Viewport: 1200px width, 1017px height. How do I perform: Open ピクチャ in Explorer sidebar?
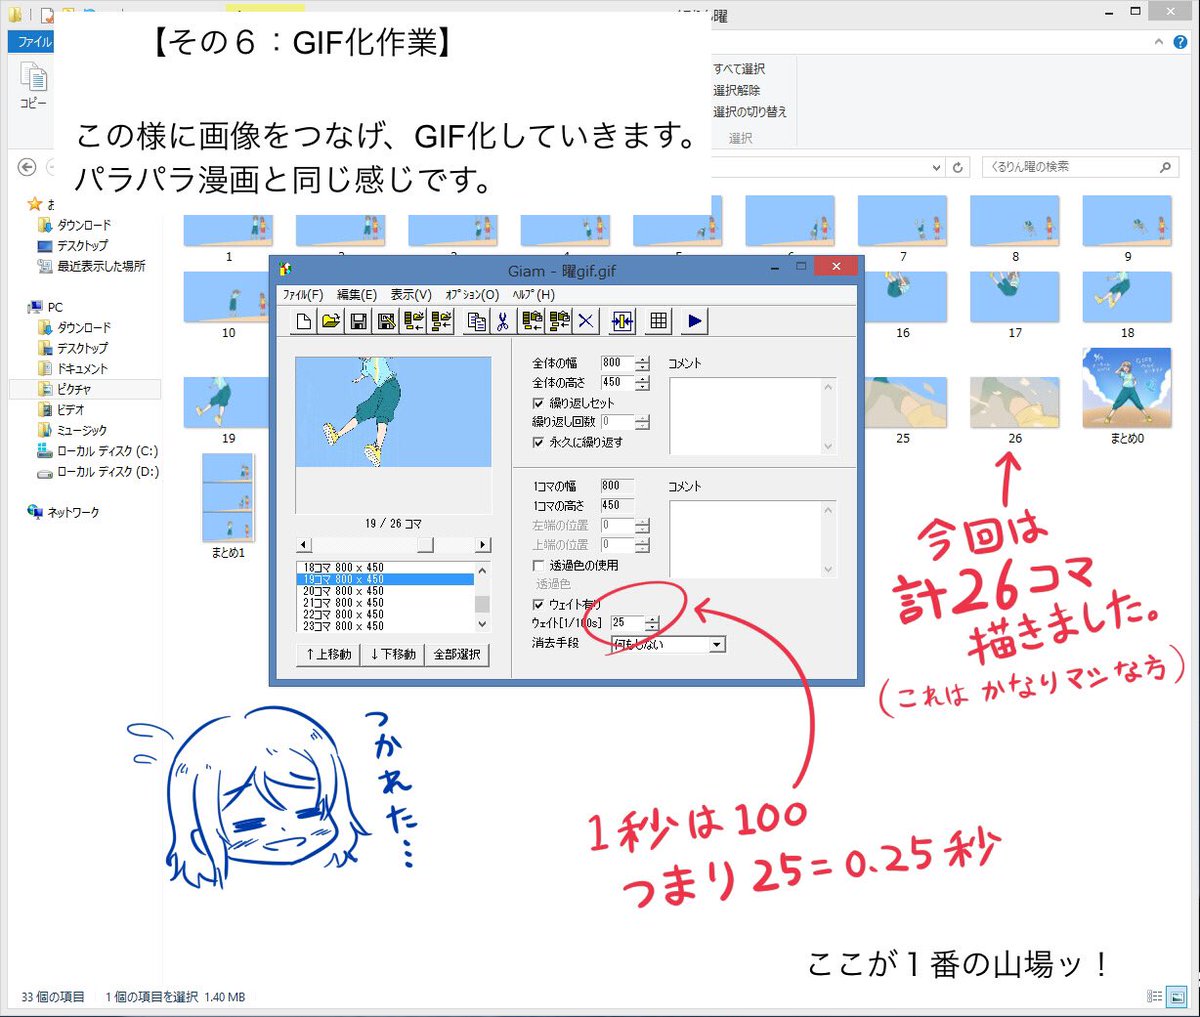pyautogui.click(x=74, y=389)
